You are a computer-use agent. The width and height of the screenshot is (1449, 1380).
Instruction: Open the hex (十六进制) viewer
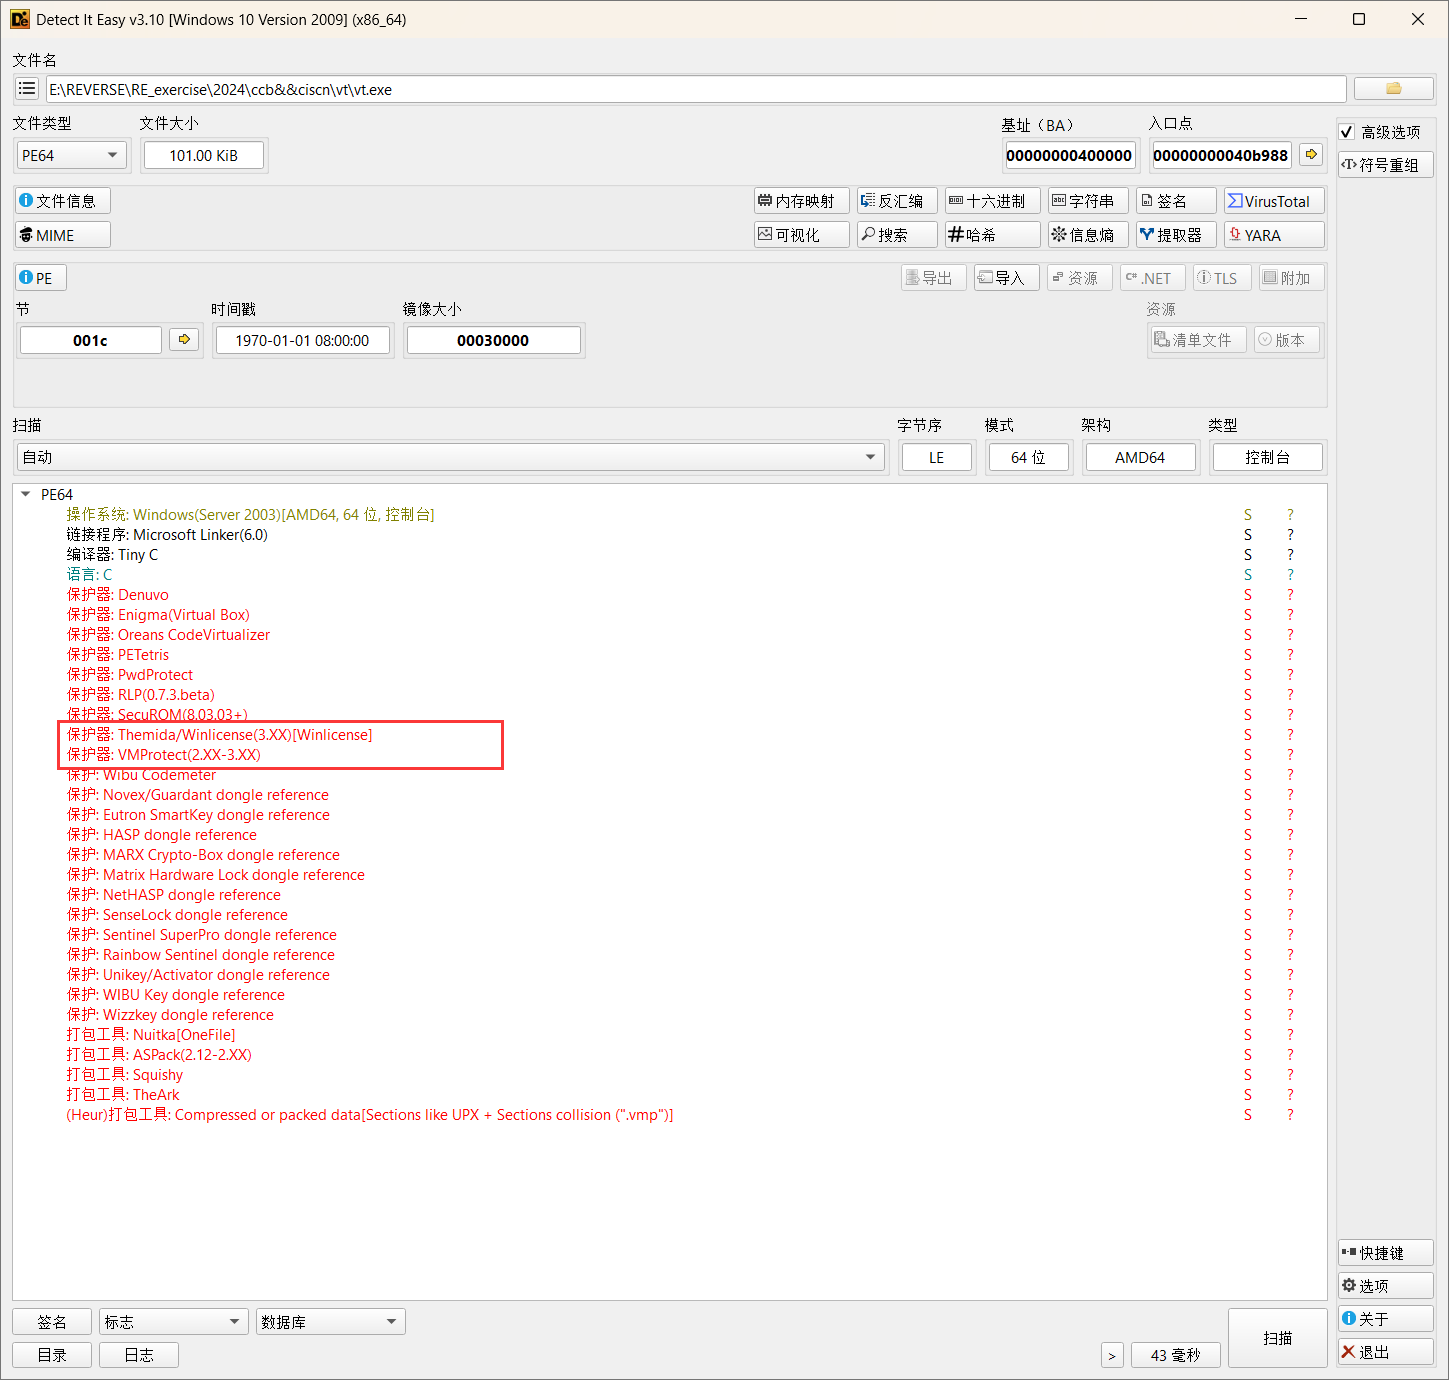(x=992, y=201)
